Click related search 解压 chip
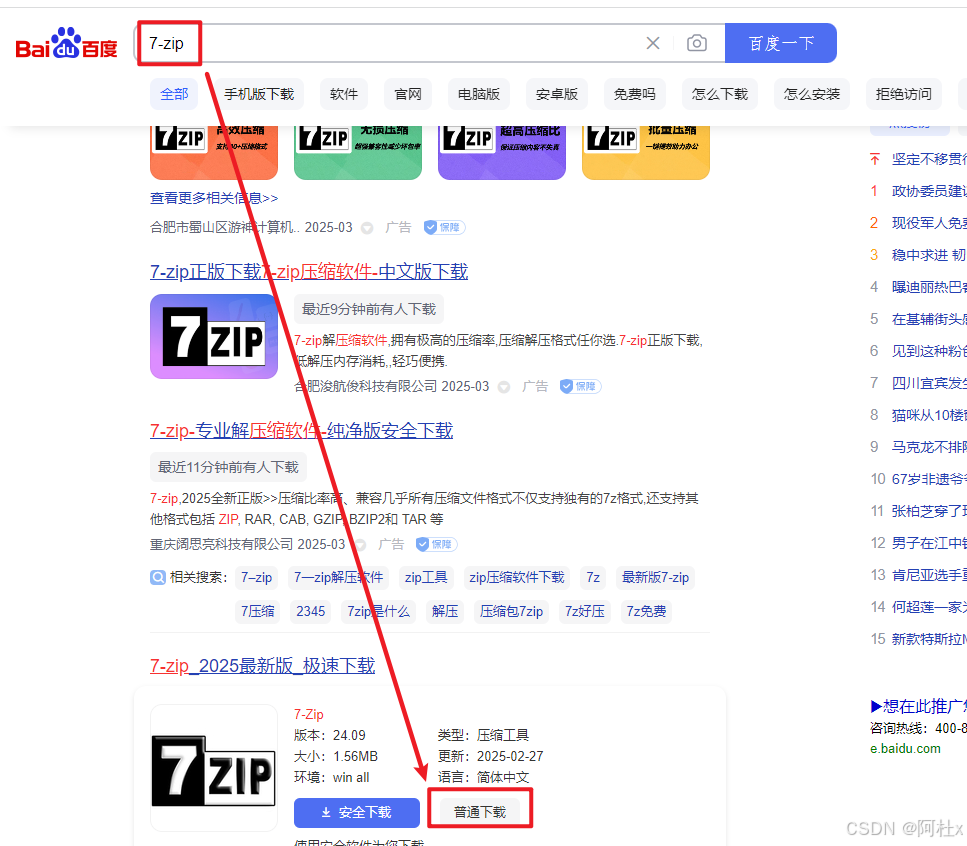Viewport: 967px width, 846px height. 445,612
